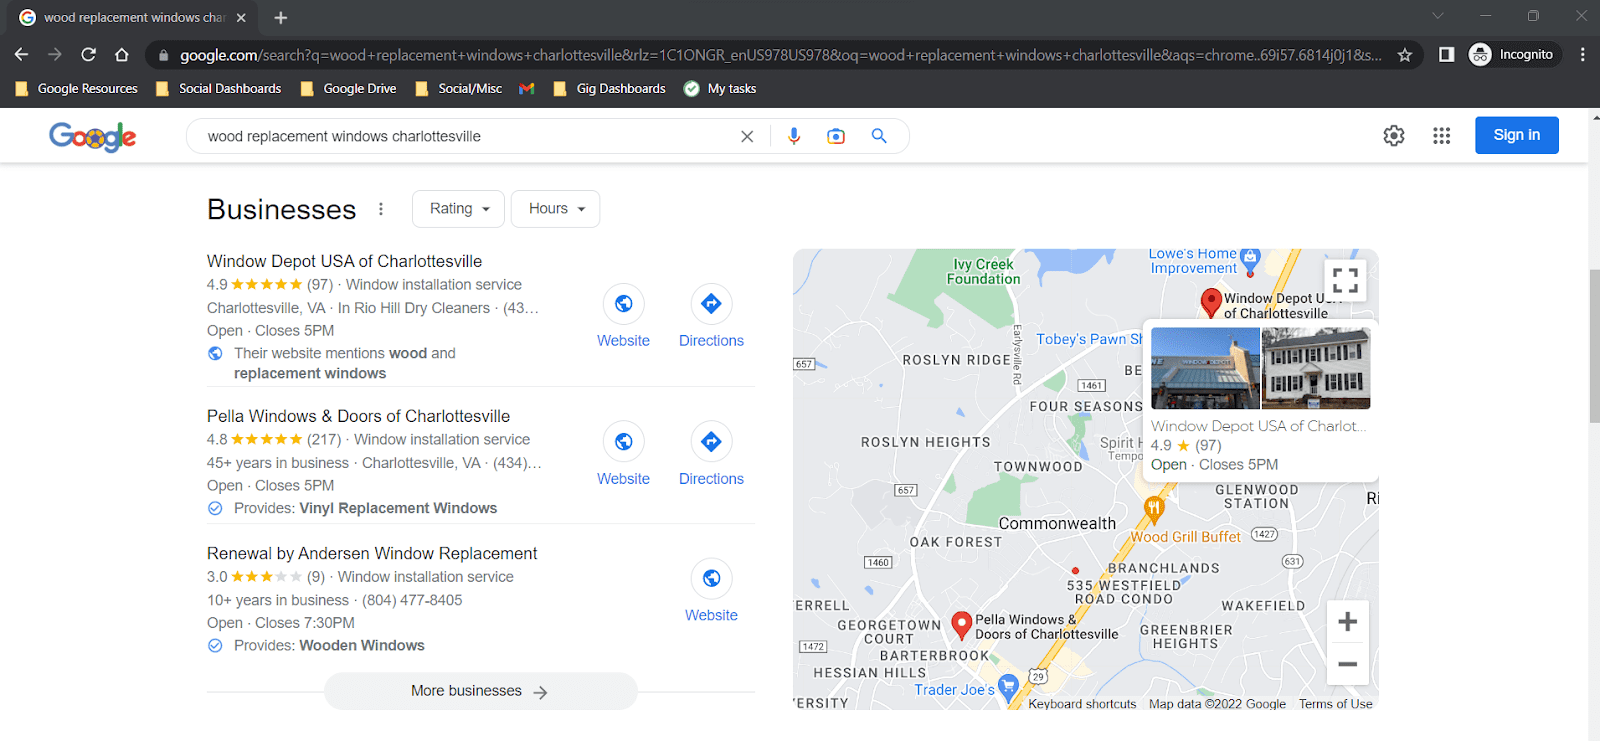Click the Sign in button
1600x741 pixels.
coord(1517,135)
